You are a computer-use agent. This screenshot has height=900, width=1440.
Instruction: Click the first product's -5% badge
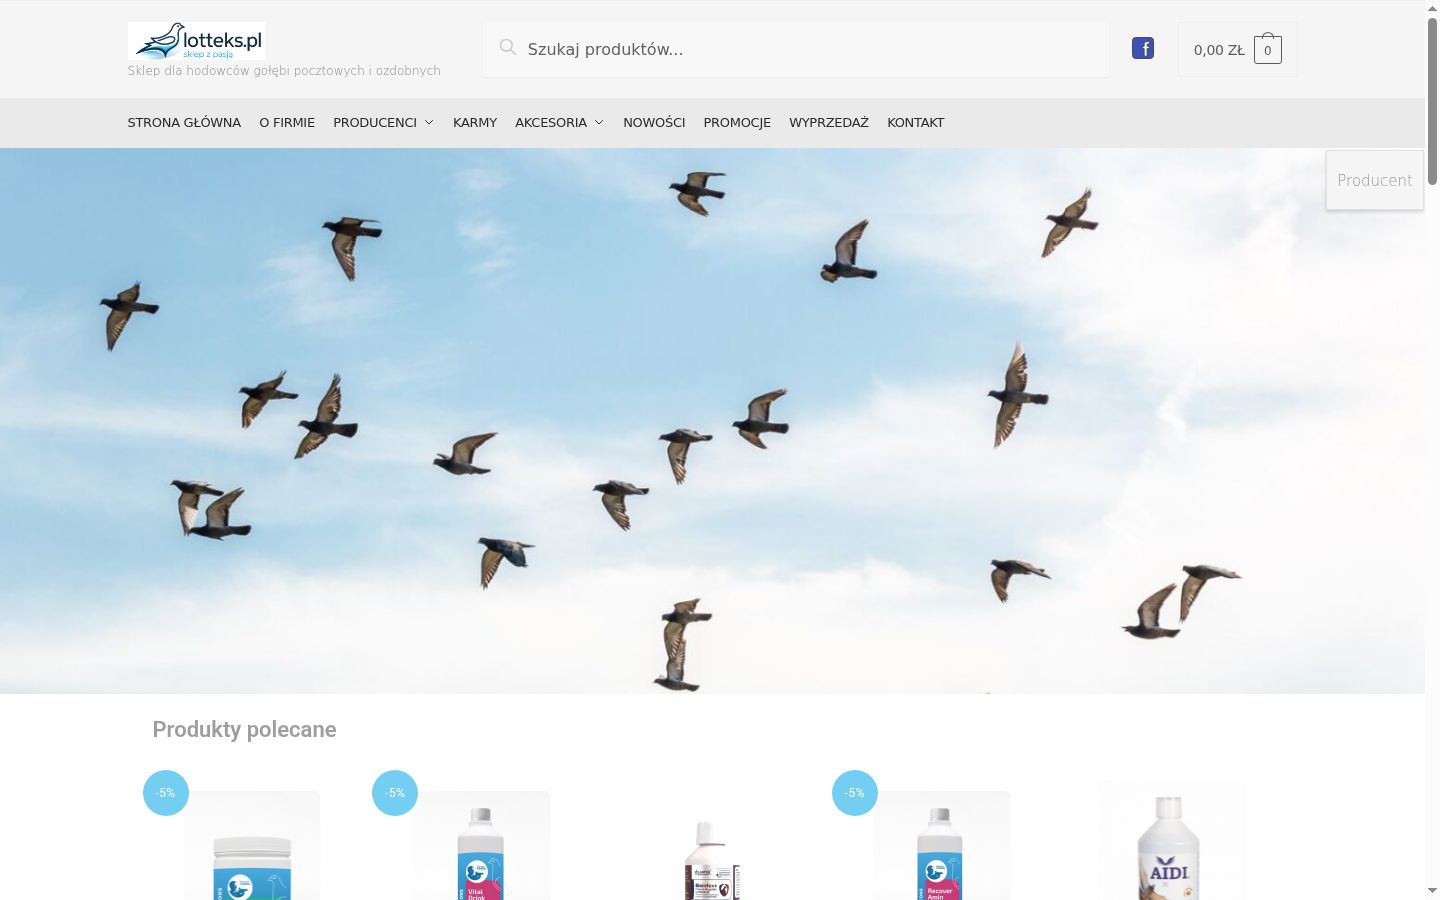pos(166,793)
